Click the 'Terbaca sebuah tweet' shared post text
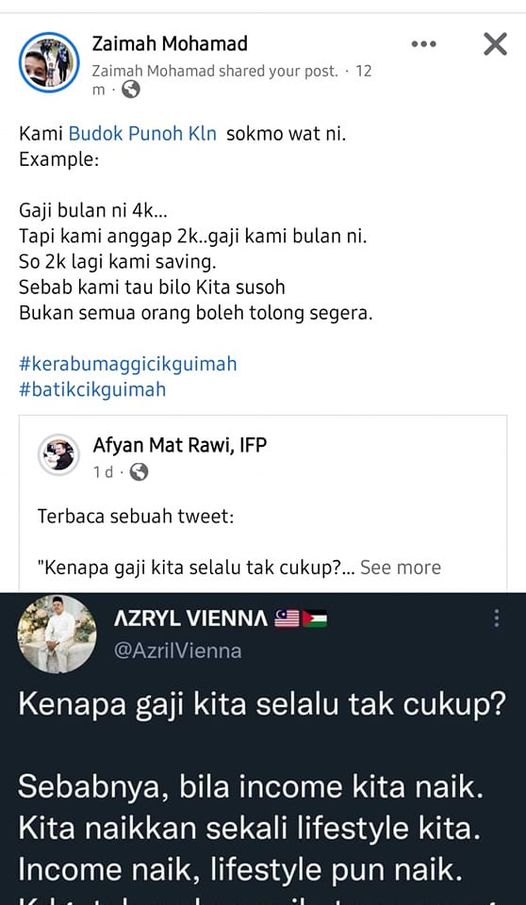526x905 pixels. tap(136, 516)
